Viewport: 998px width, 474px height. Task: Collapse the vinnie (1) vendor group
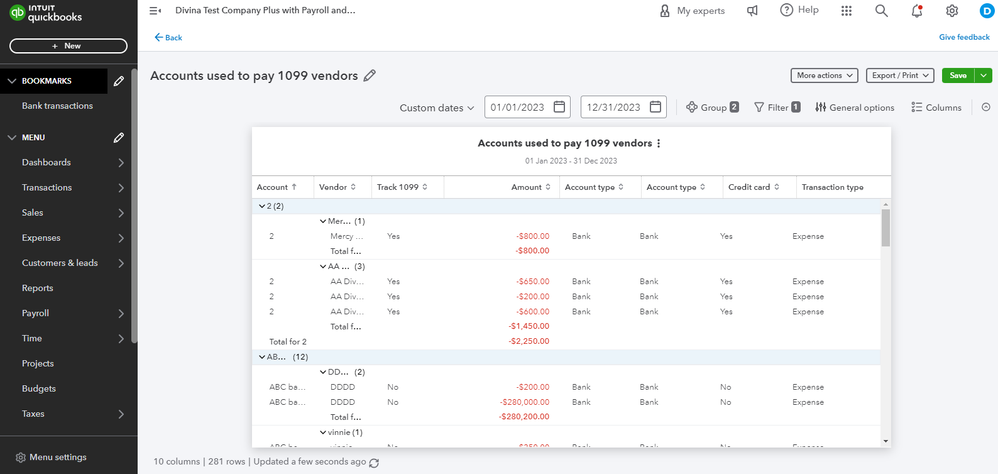[x=323, y=433]
